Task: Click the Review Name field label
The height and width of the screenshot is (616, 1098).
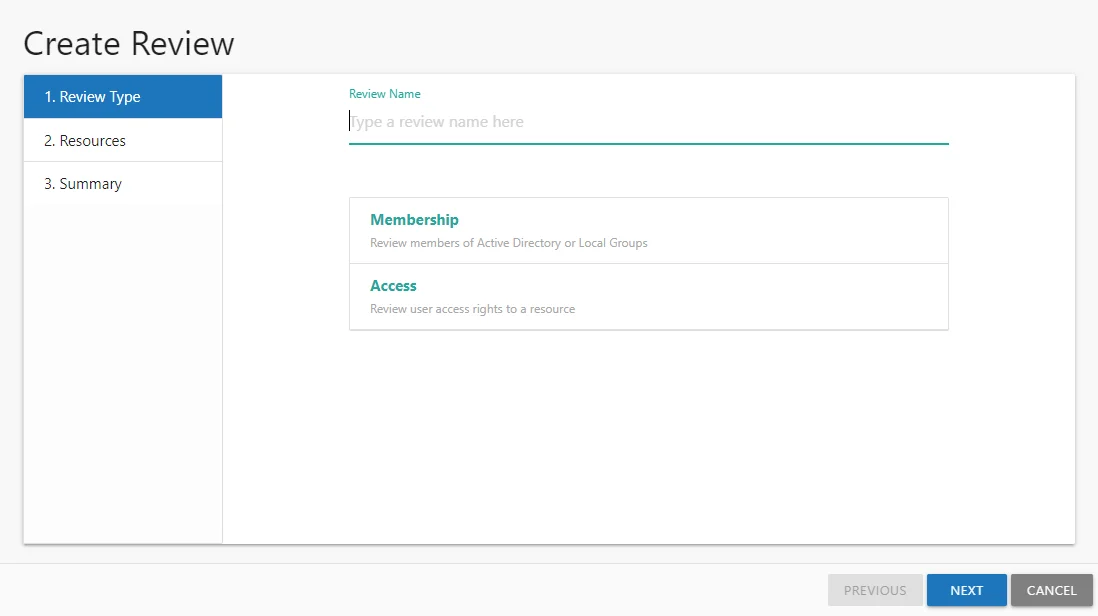Action: [384, 94]
